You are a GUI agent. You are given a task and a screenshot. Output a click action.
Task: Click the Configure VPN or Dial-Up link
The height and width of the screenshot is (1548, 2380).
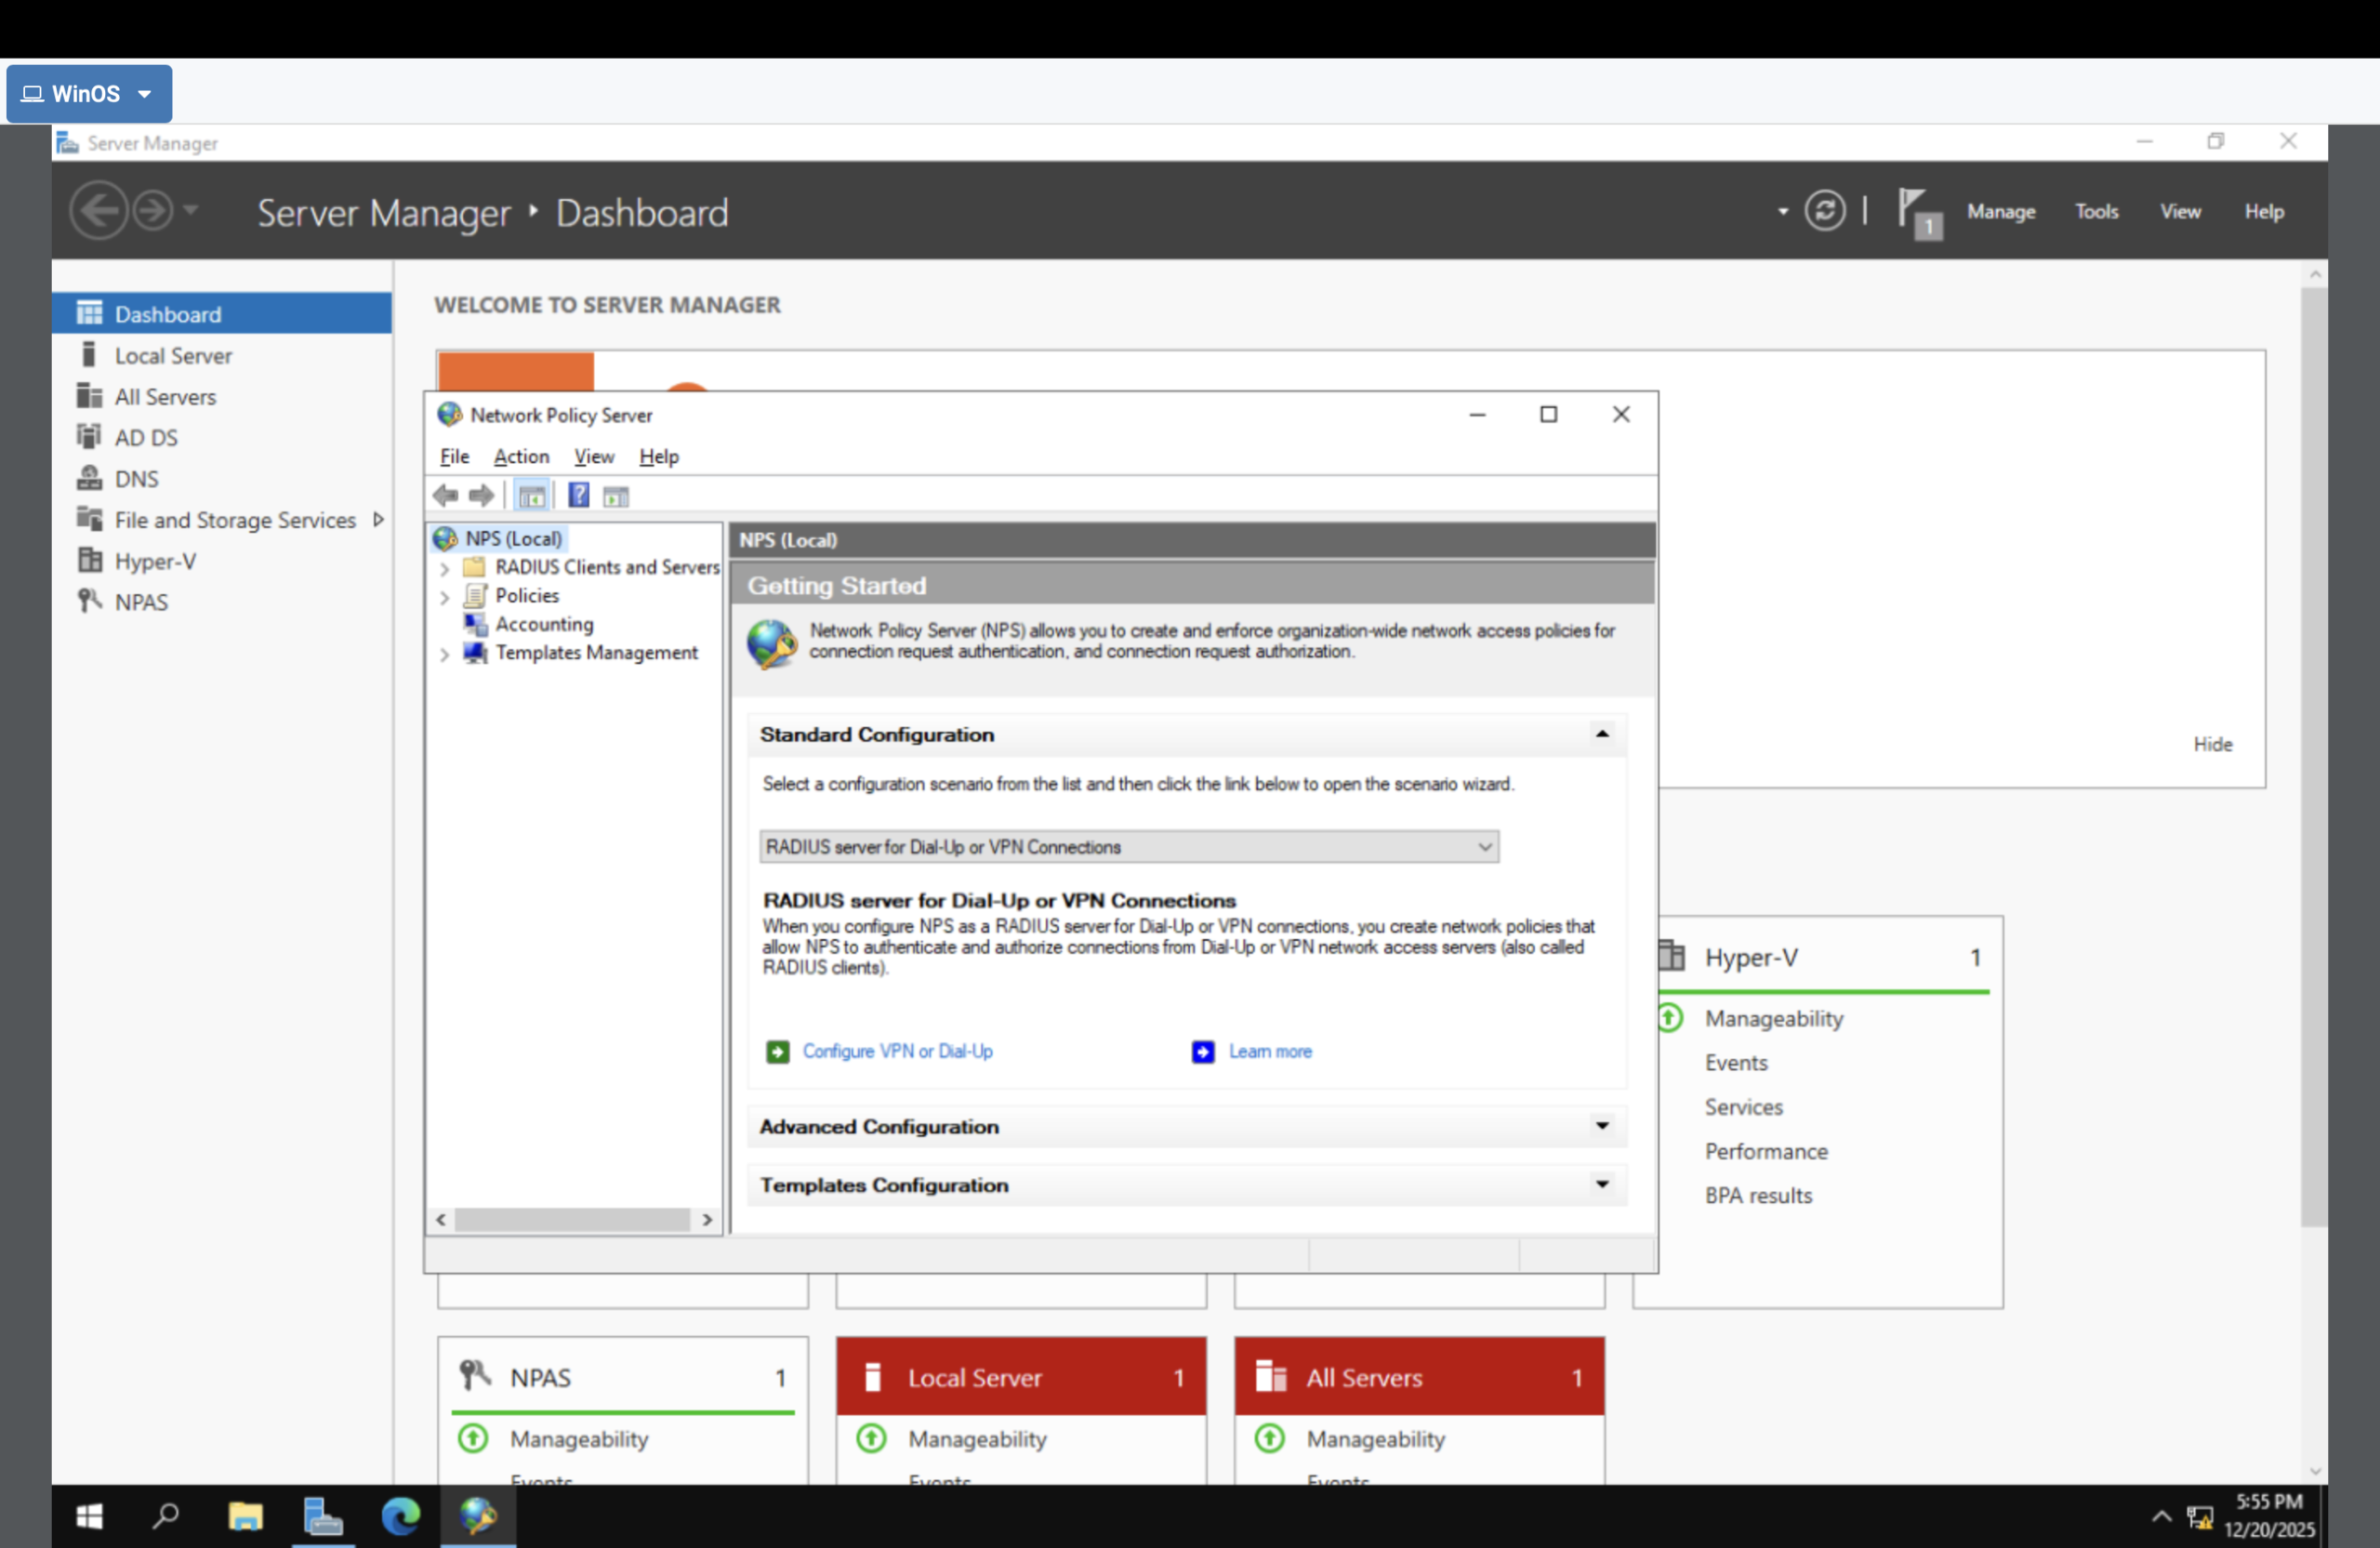897,1051
